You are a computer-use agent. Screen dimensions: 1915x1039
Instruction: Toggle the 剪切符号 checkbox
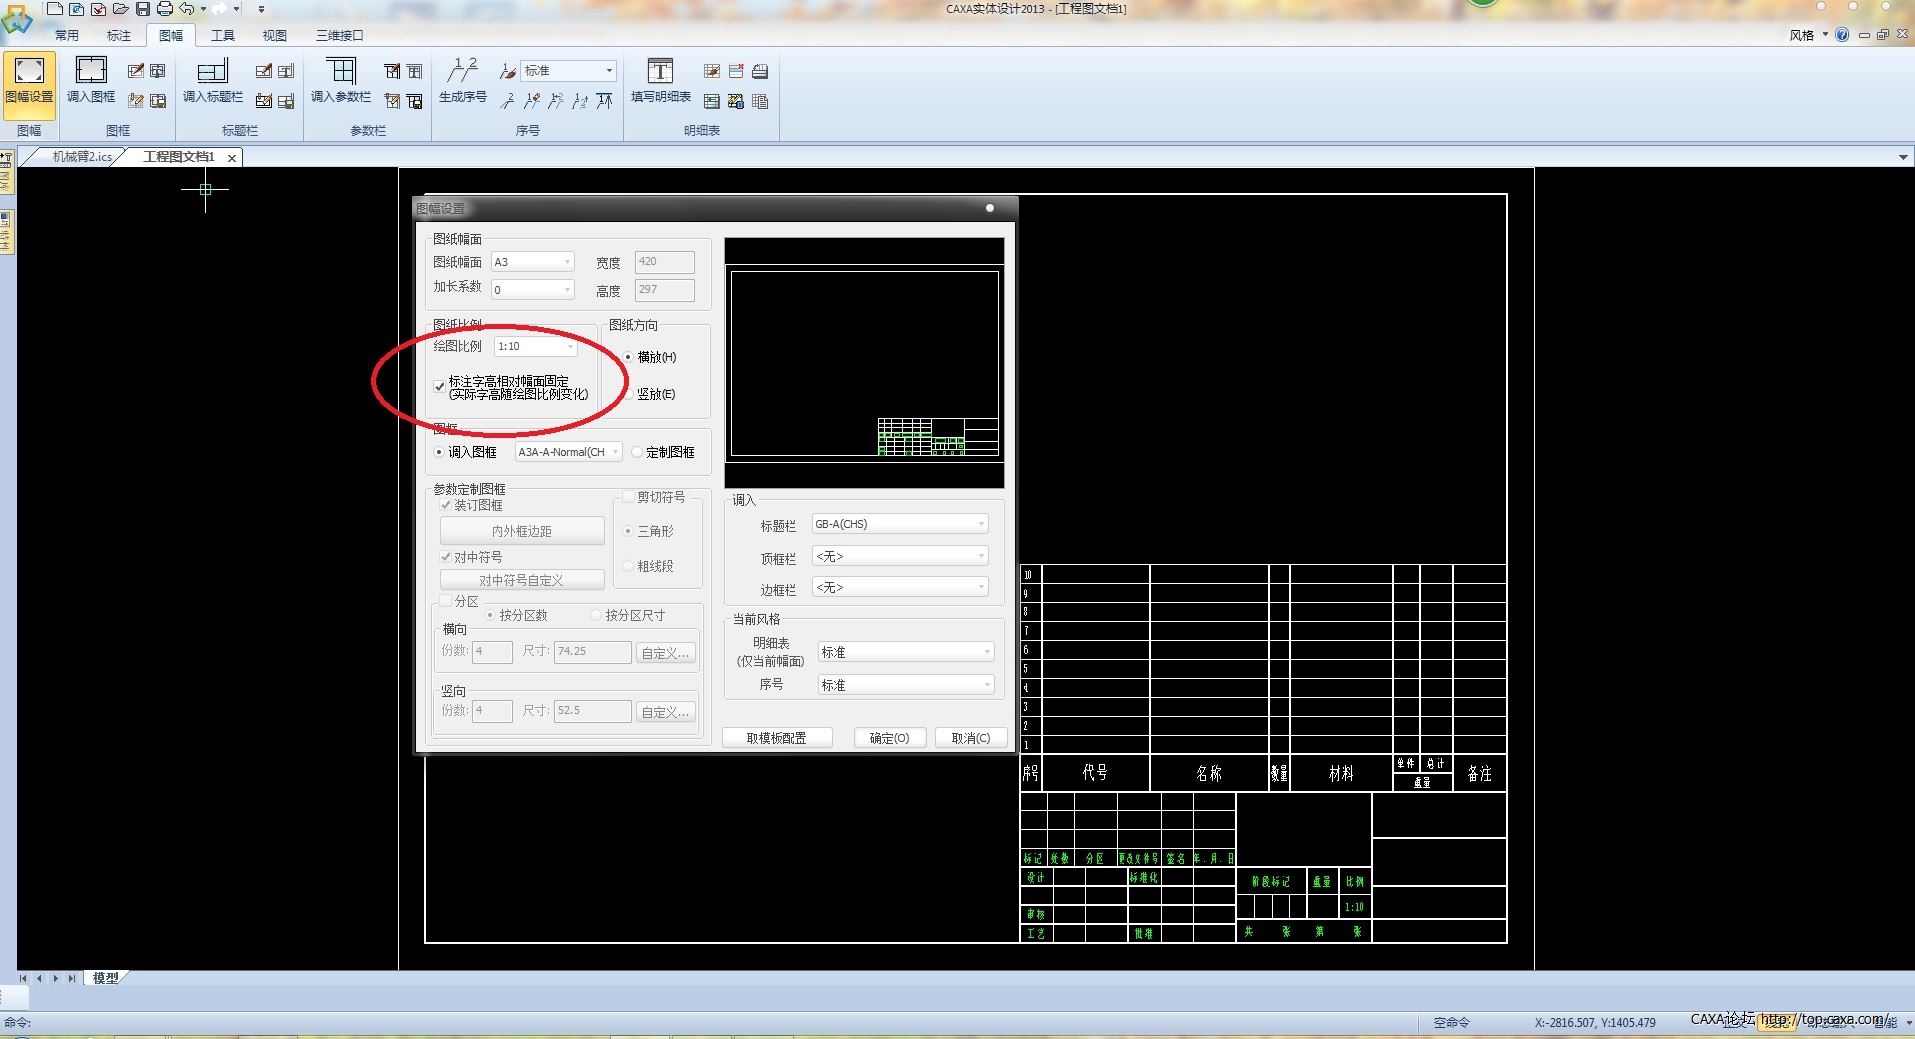tap(629, 497)
